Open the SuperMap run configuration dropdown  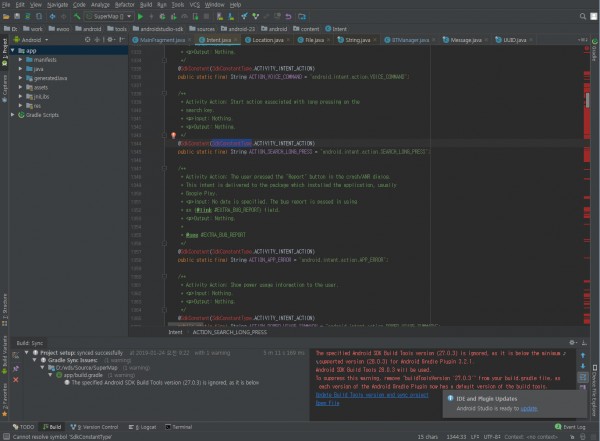click(x=109, y=16)
